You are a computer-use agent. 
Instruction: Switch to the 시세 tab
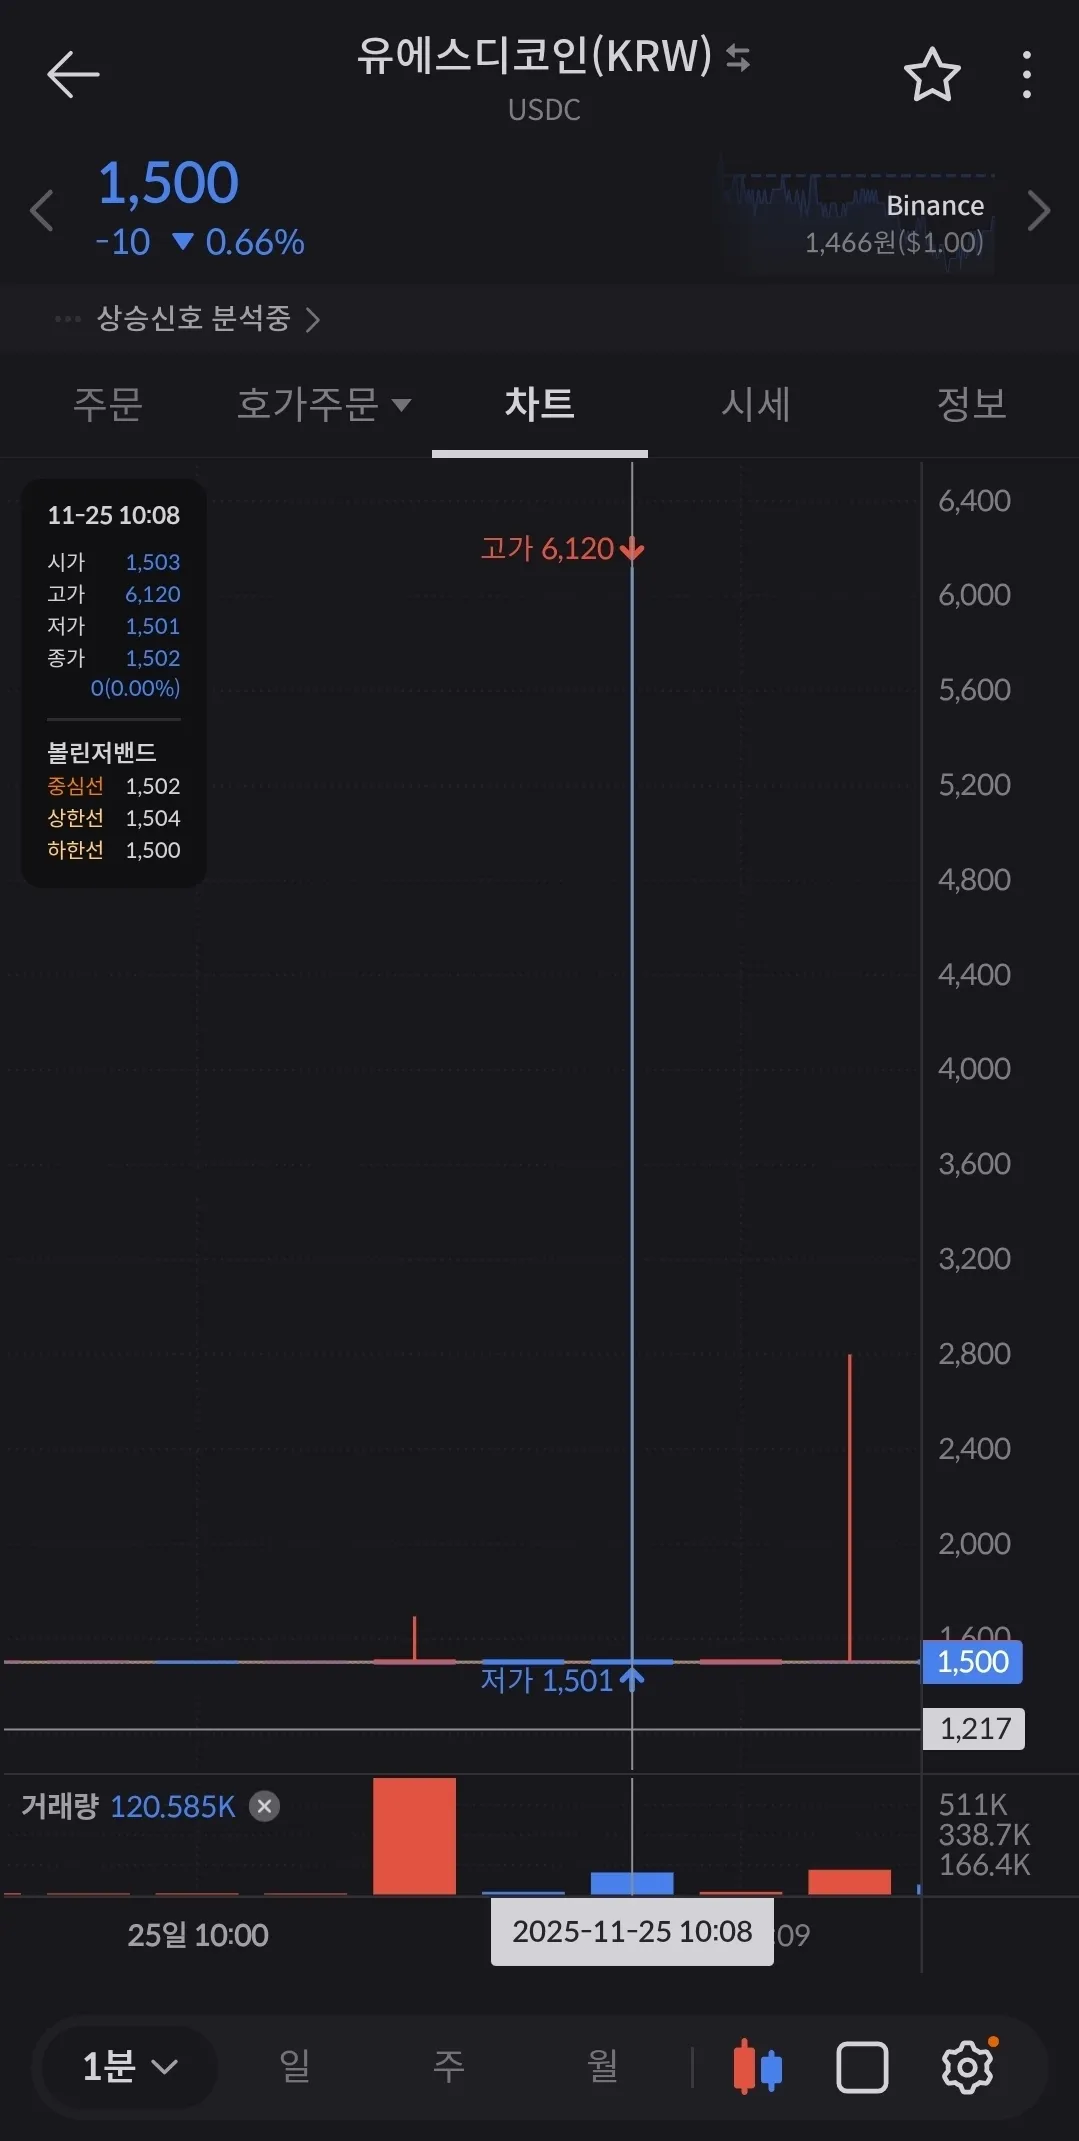click(x=756, y=404)
